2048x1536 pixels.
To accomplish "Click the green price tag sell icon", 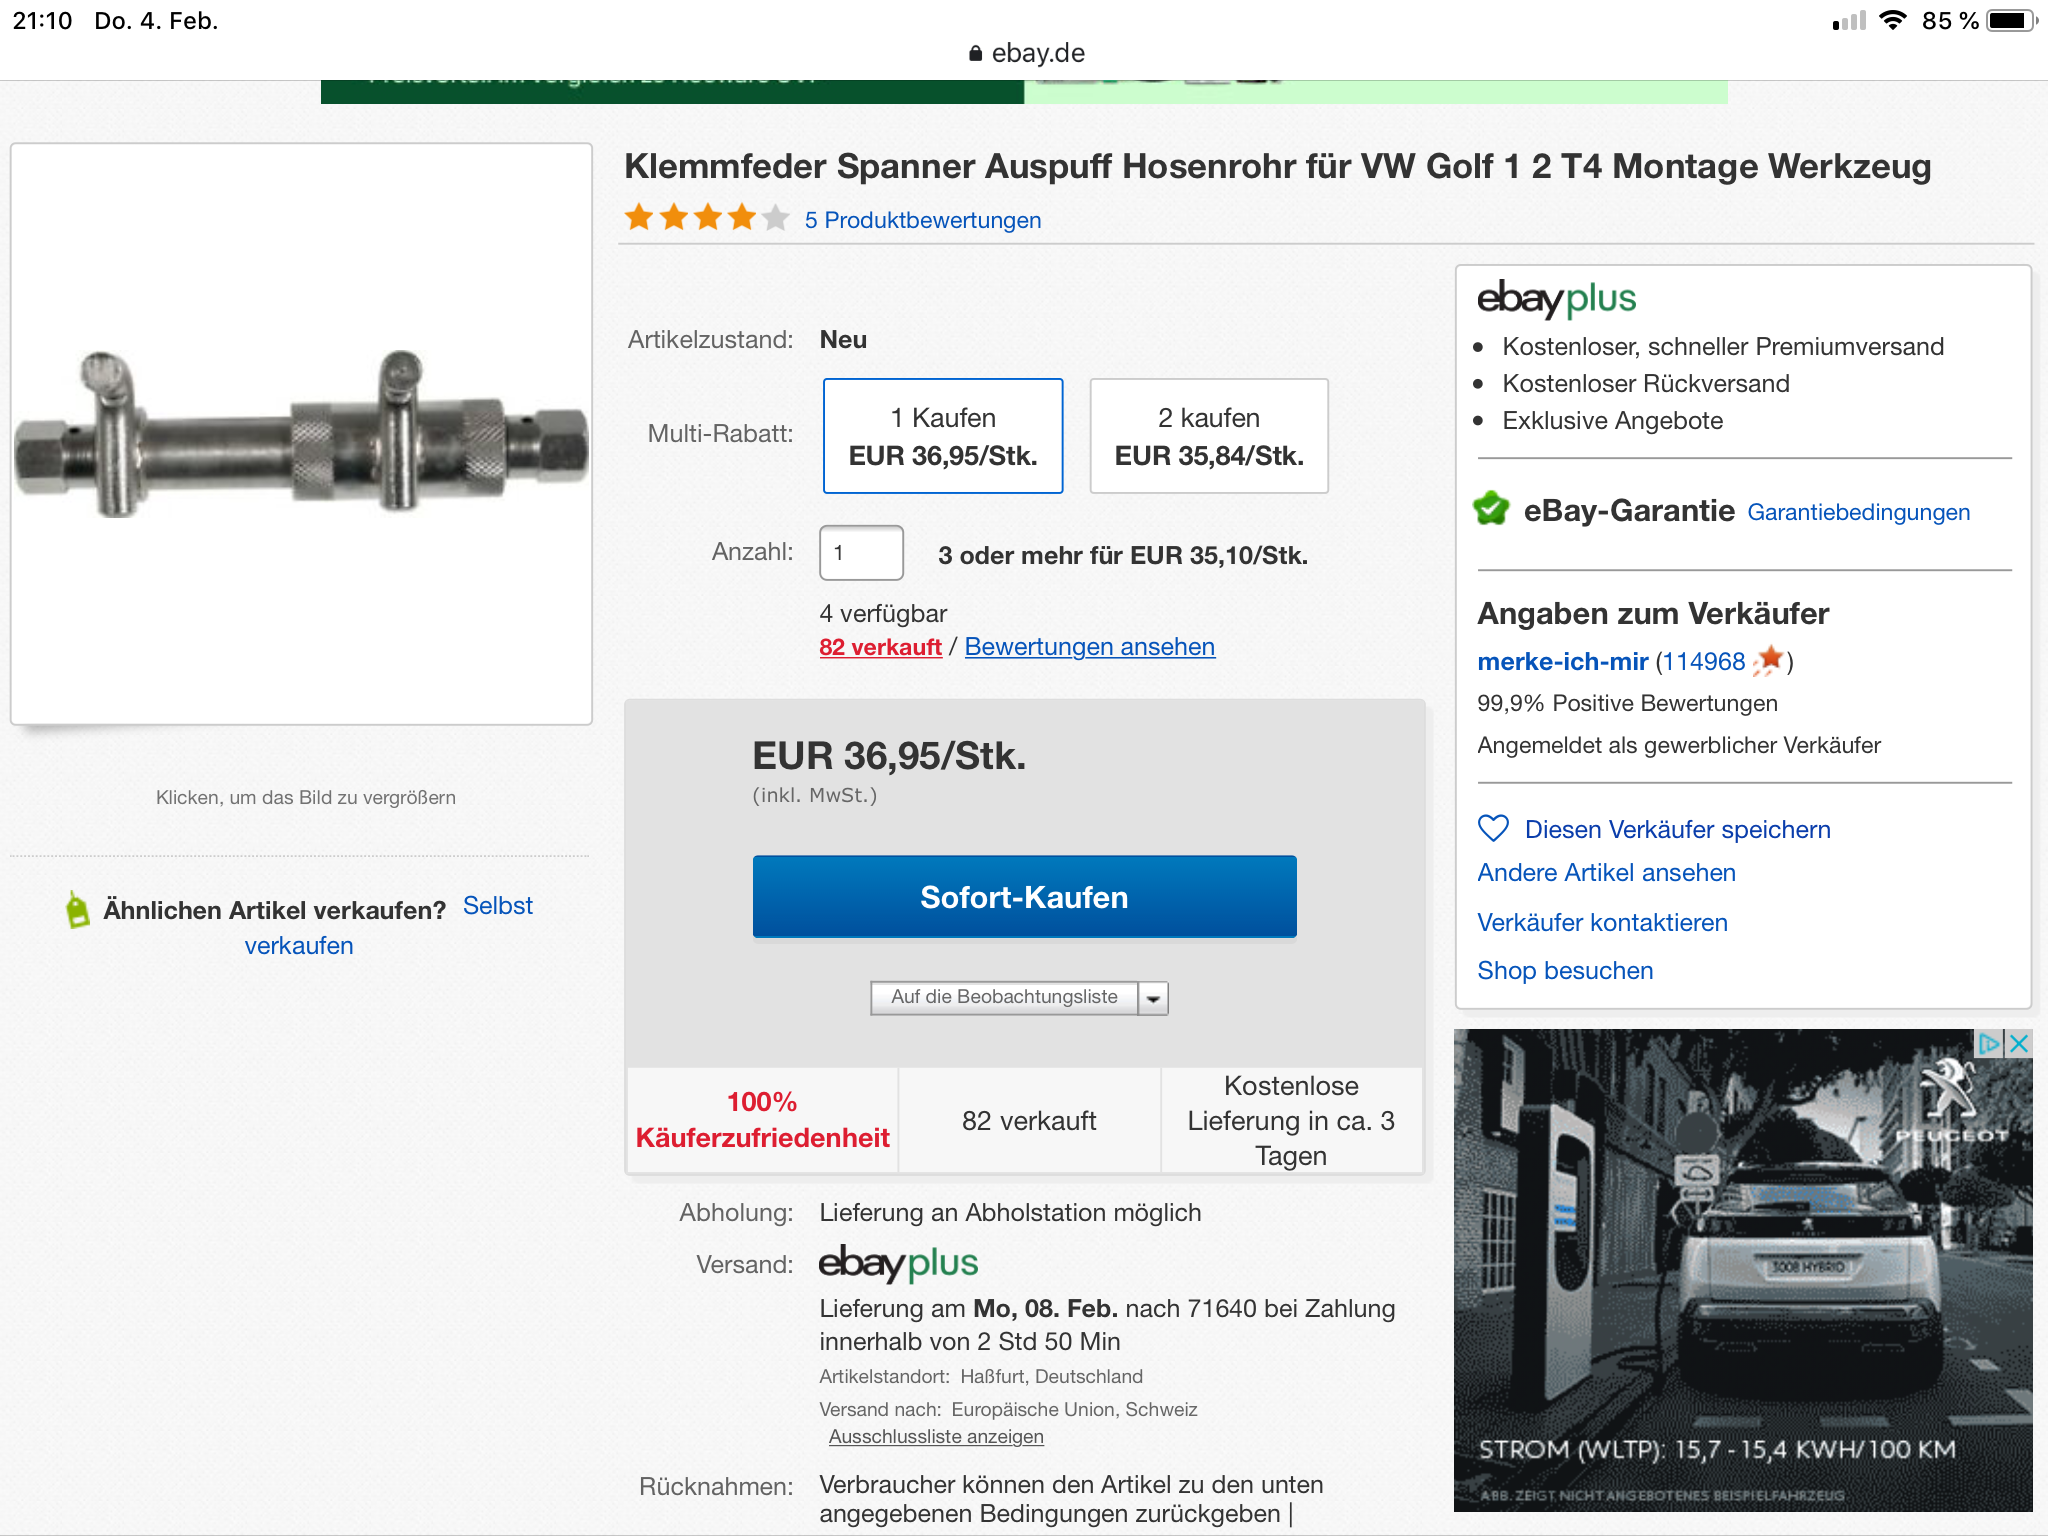I will click(77, 910).
